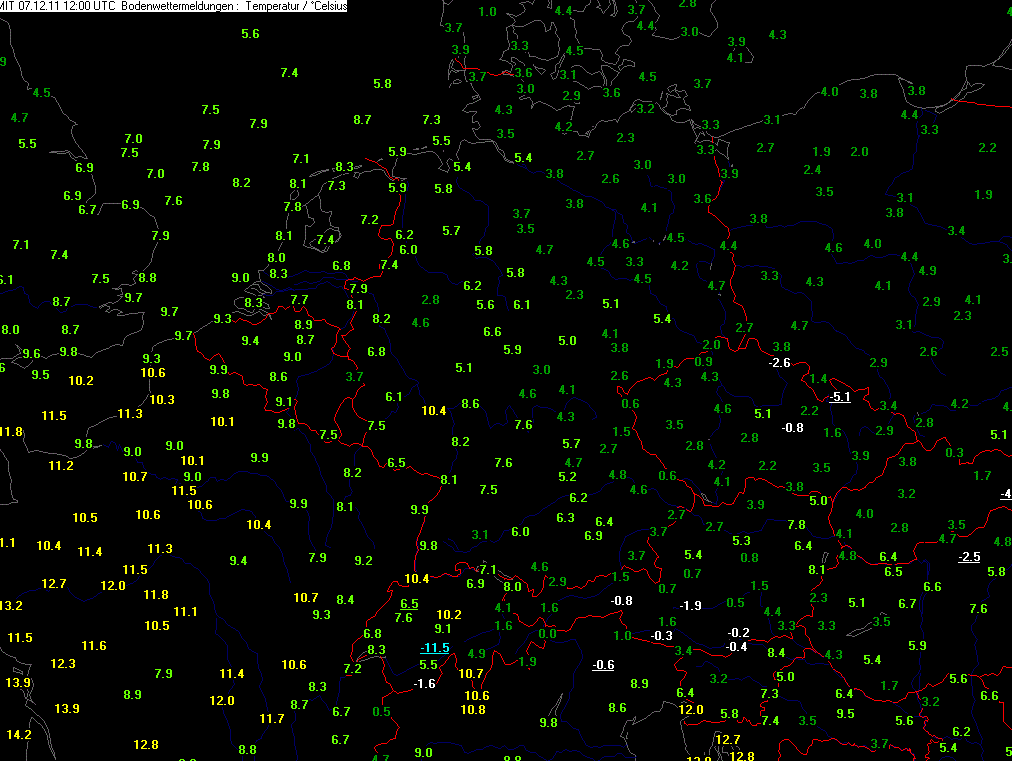
Task: Click the cyan -11.5 temperature reading
Action: tap(435, 648)
